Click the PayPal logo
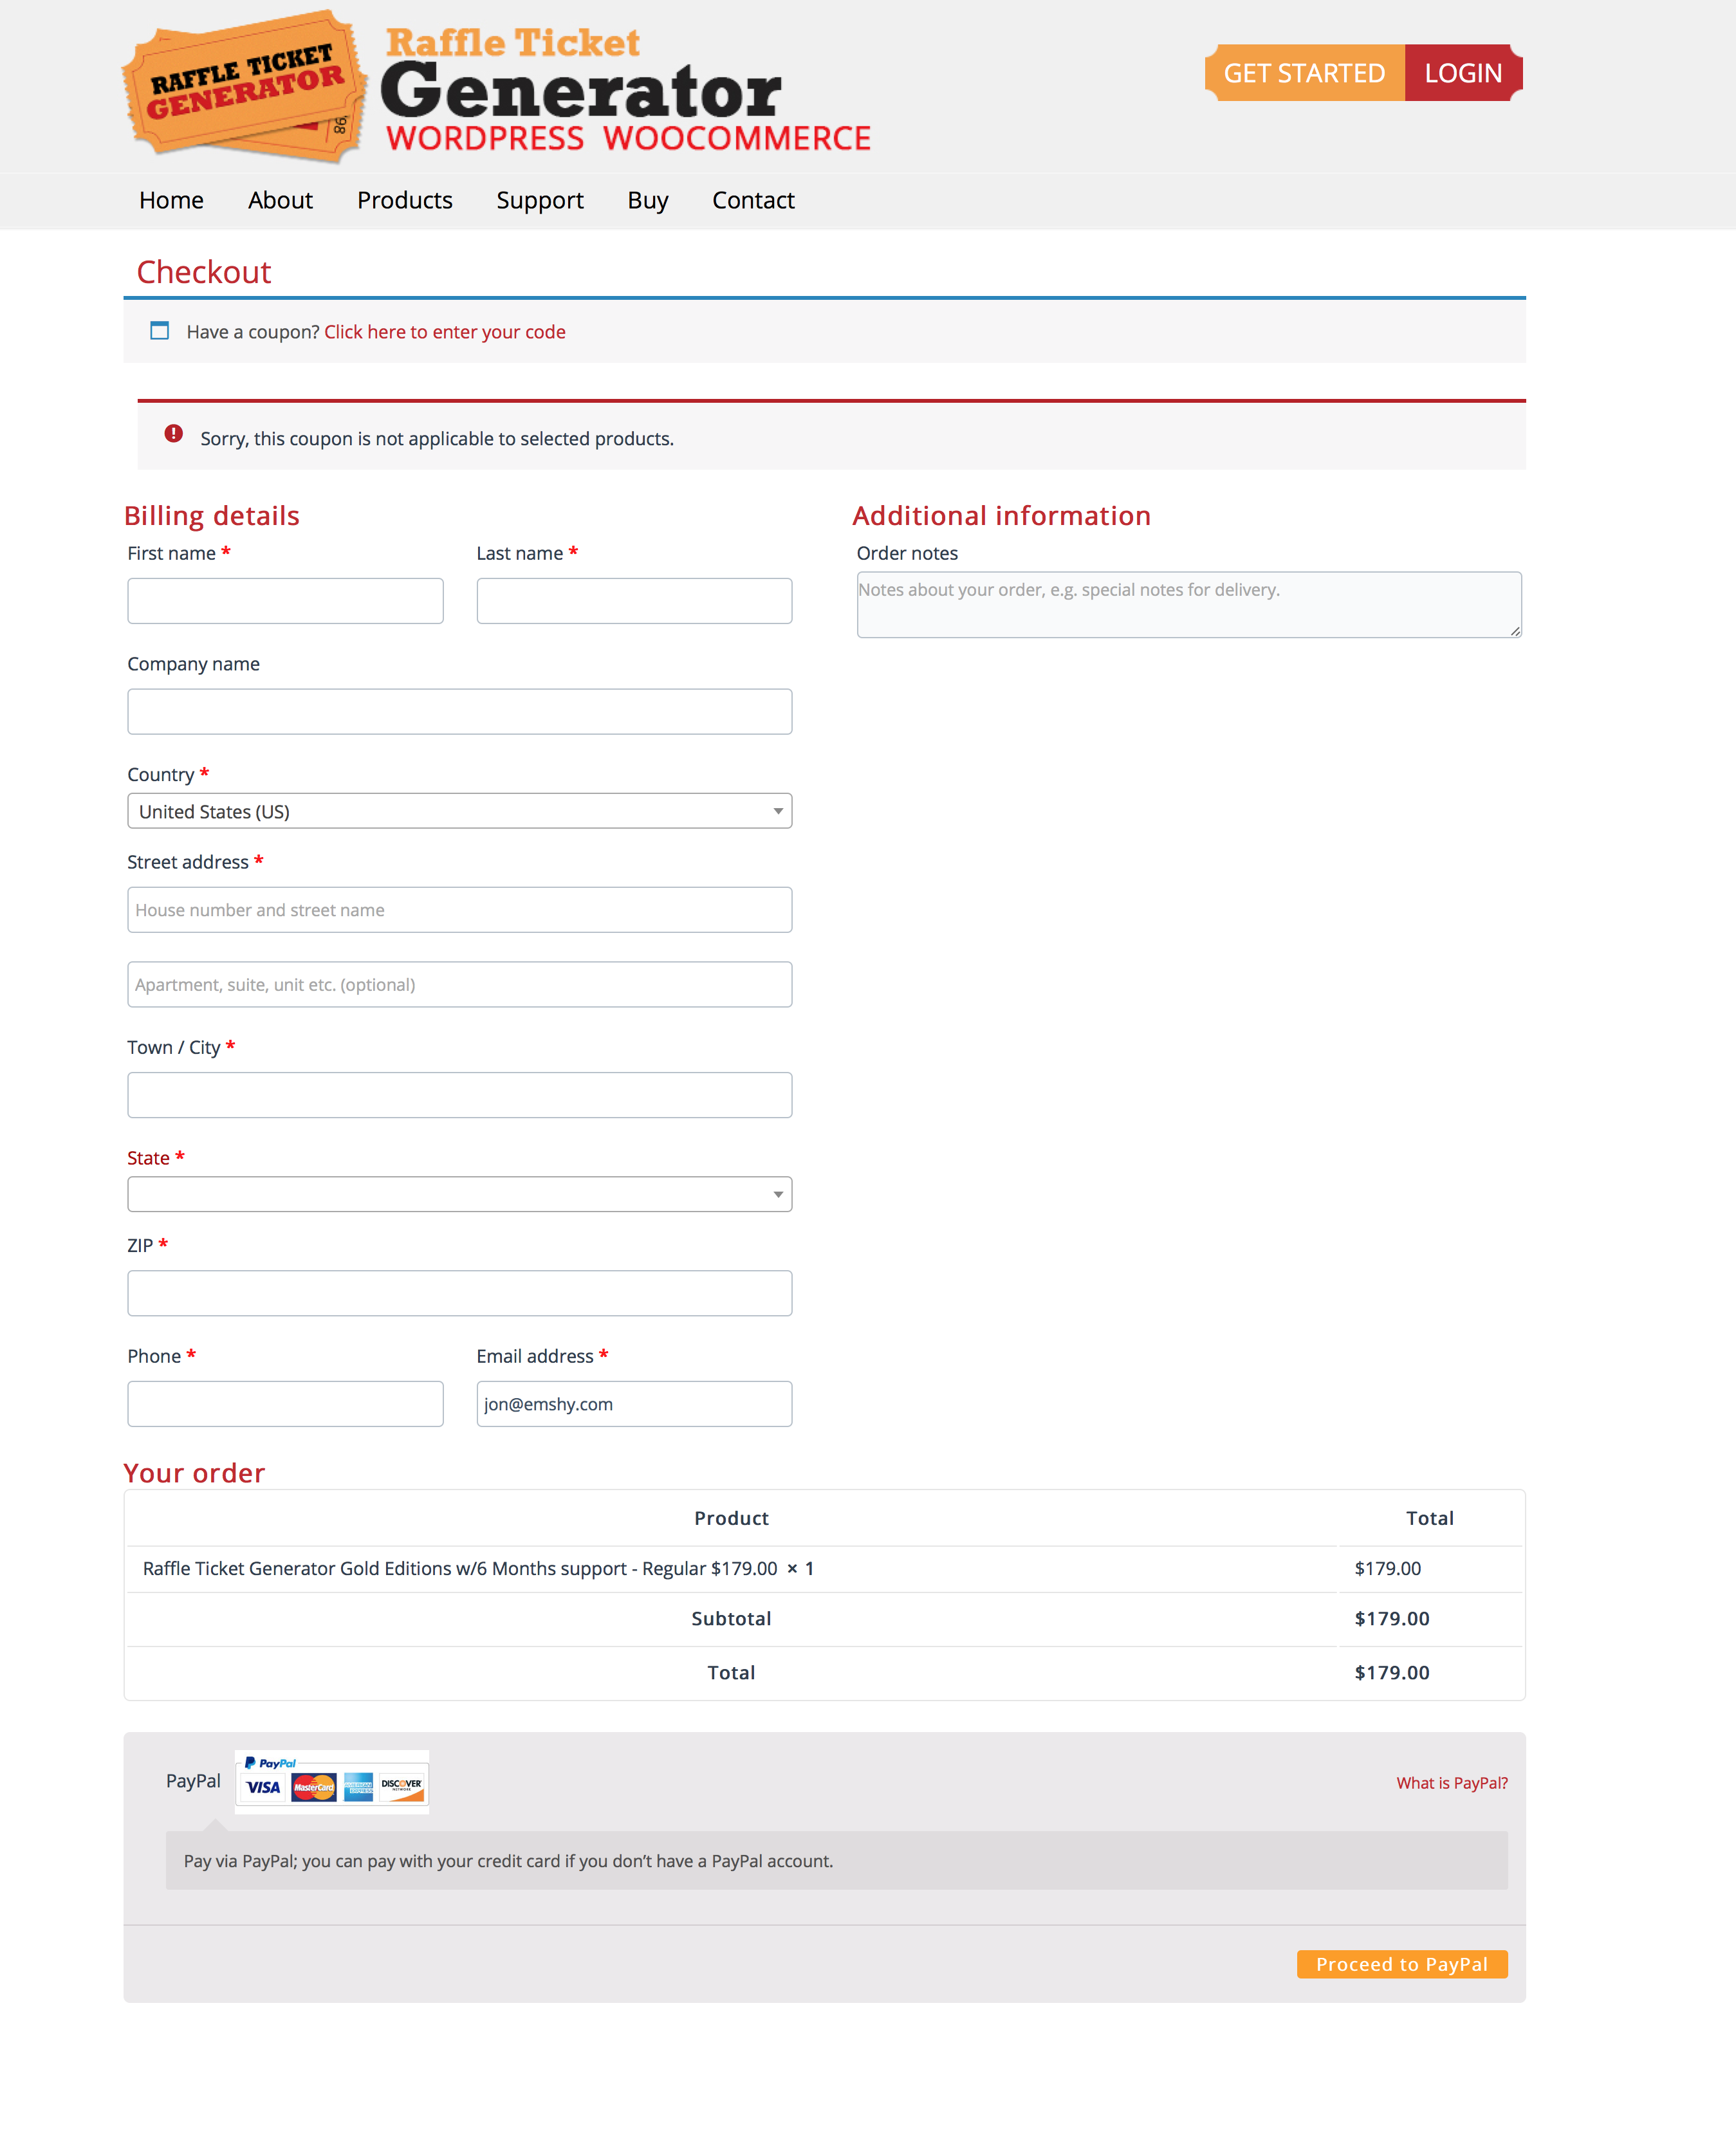Image resolution: width=1736 pixels, height=2149 pixels. (270, 1763)
